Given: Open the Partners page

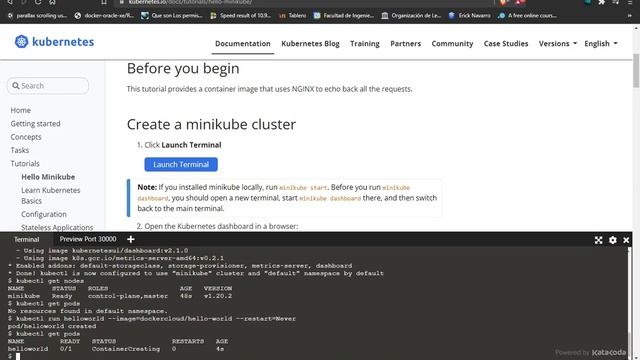Looking at the screenshot, I should [405, 44].
